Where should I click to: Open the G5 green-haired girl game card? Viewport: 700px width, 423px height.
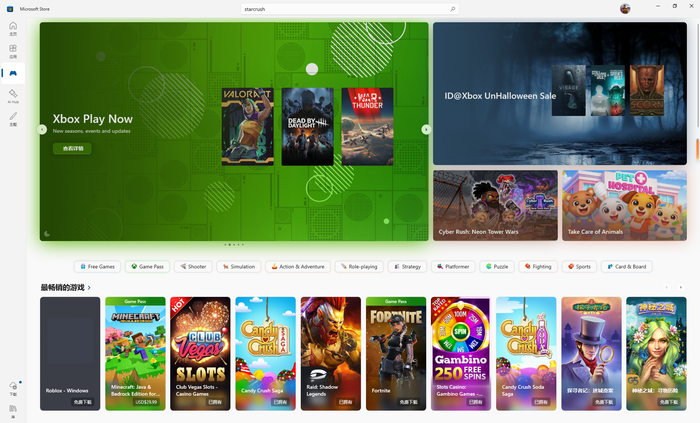coord(656,354)
